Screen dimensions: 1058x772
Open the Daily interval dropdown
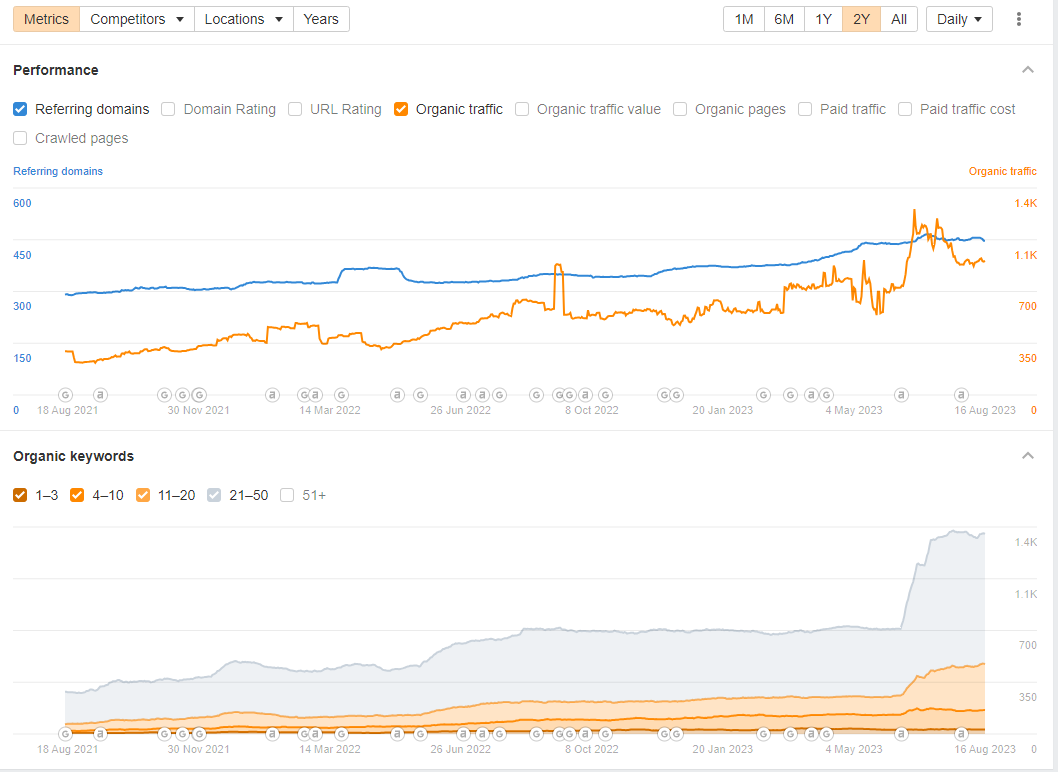(959, 19)
